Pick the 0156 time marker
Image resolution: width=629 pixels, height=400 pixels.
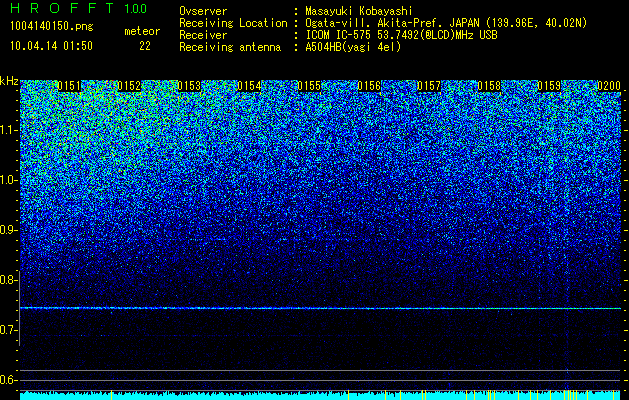pos(369,86)
